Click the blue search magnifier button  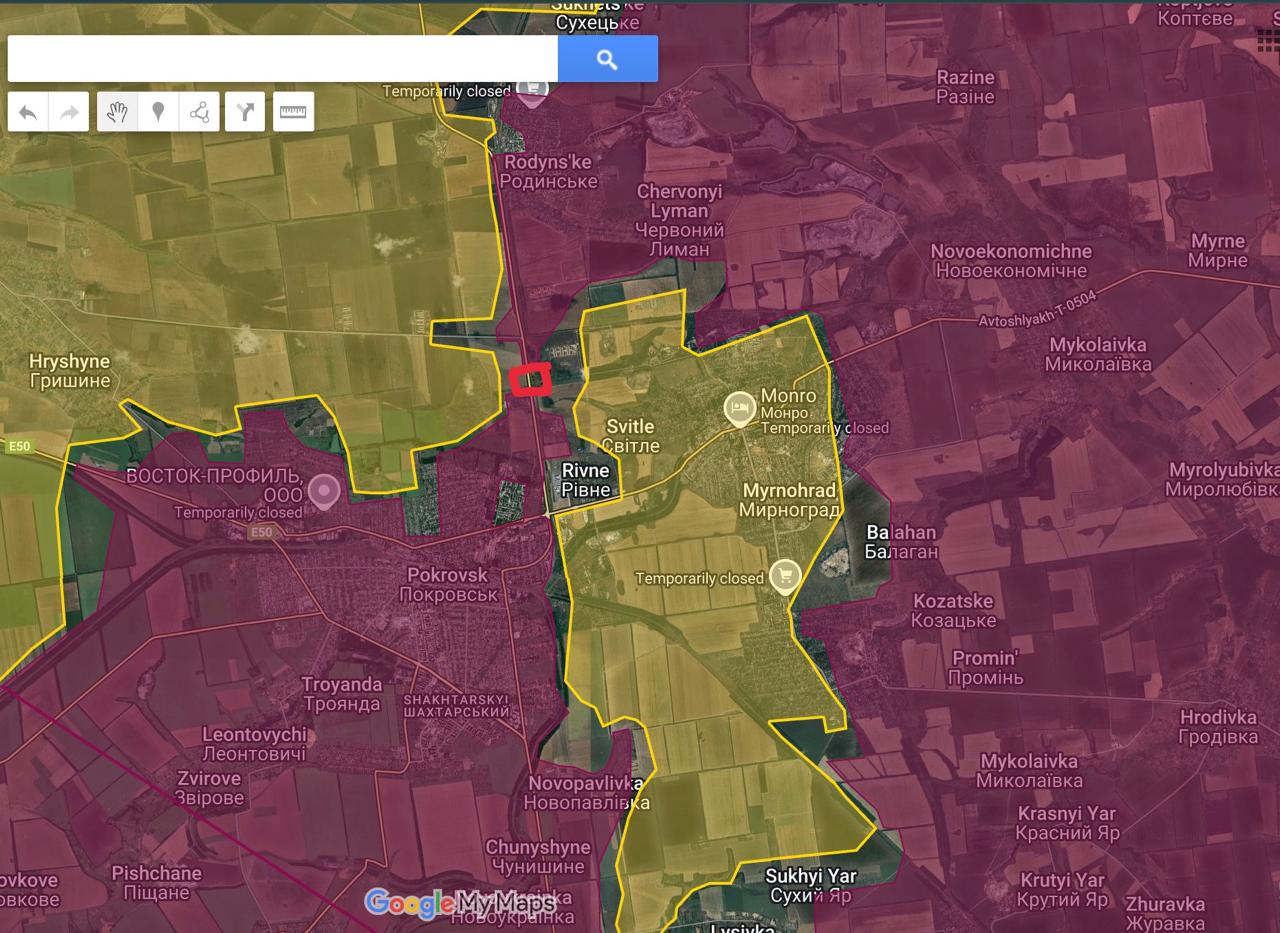607,59
